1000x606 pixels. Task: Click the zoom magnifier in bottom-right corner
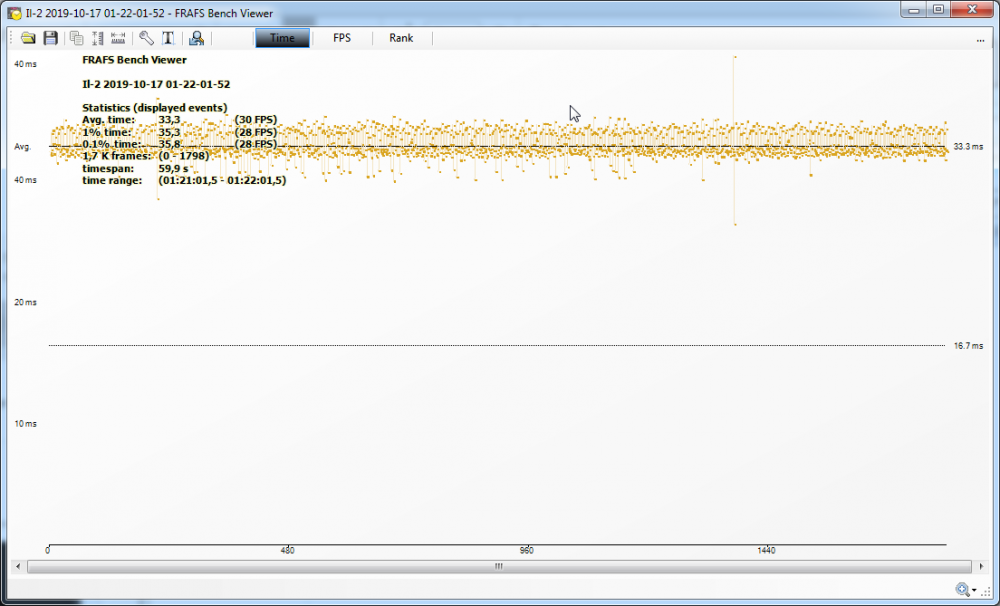tap(962, 591)
